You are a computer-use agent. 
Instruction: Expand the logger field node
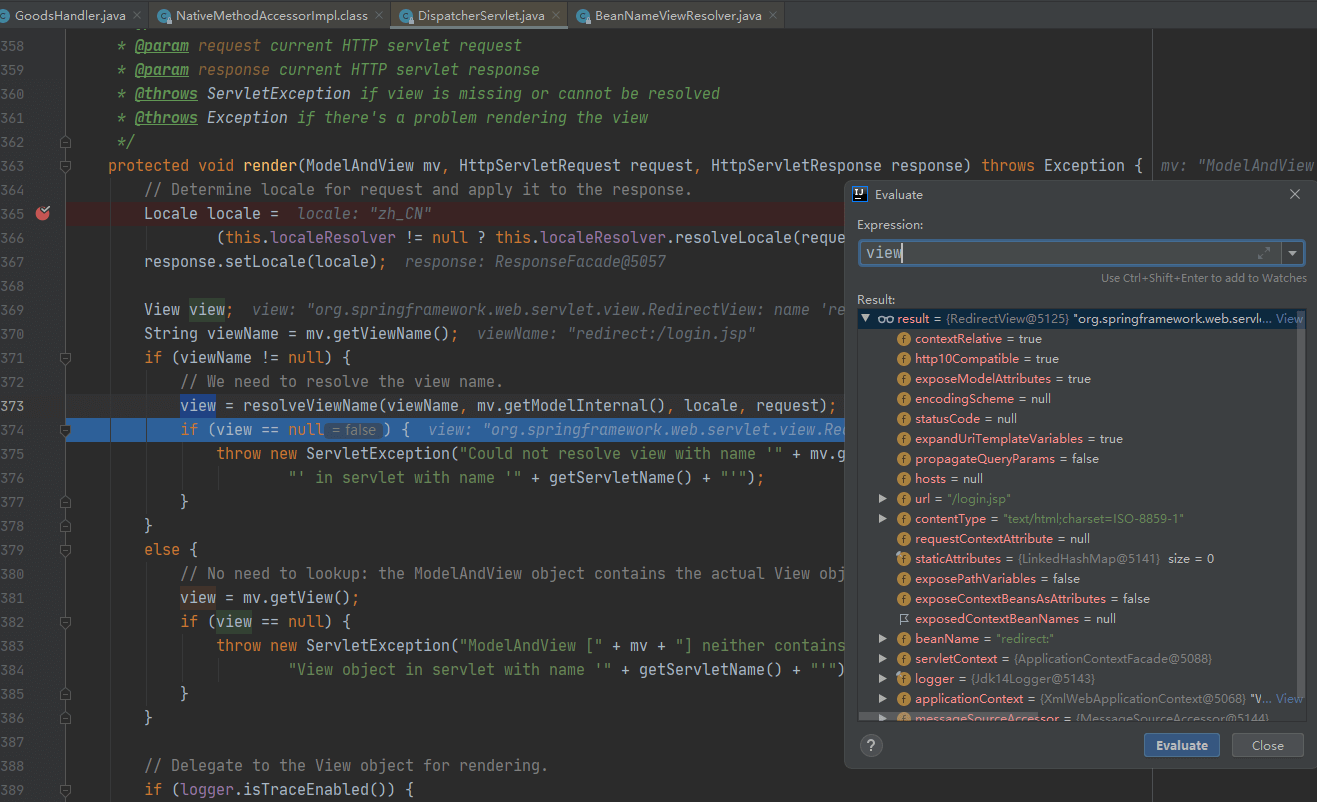coord(883,679)
